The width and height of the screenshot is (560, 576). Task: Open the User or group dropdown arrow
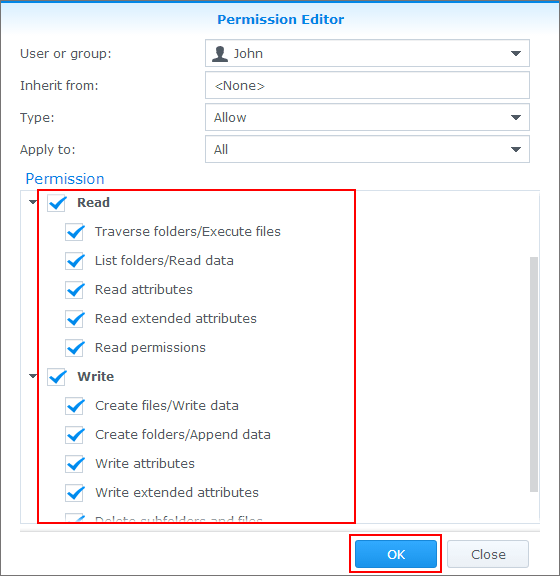coord(516,54)
